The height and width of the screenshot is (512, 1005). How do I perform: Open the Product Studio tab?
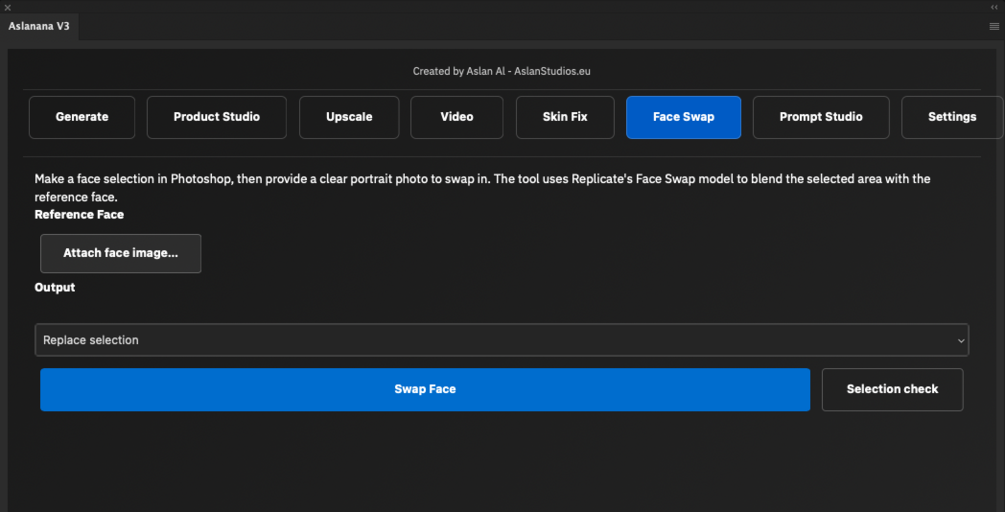tap(216, 117)
